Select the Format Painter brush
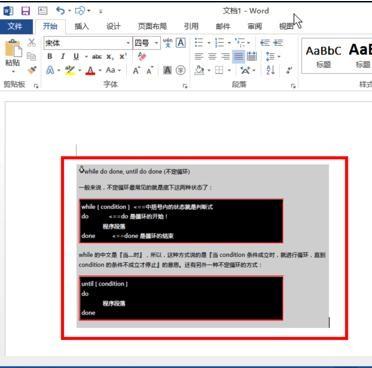 pyautogui.click(x=32, y=70)
